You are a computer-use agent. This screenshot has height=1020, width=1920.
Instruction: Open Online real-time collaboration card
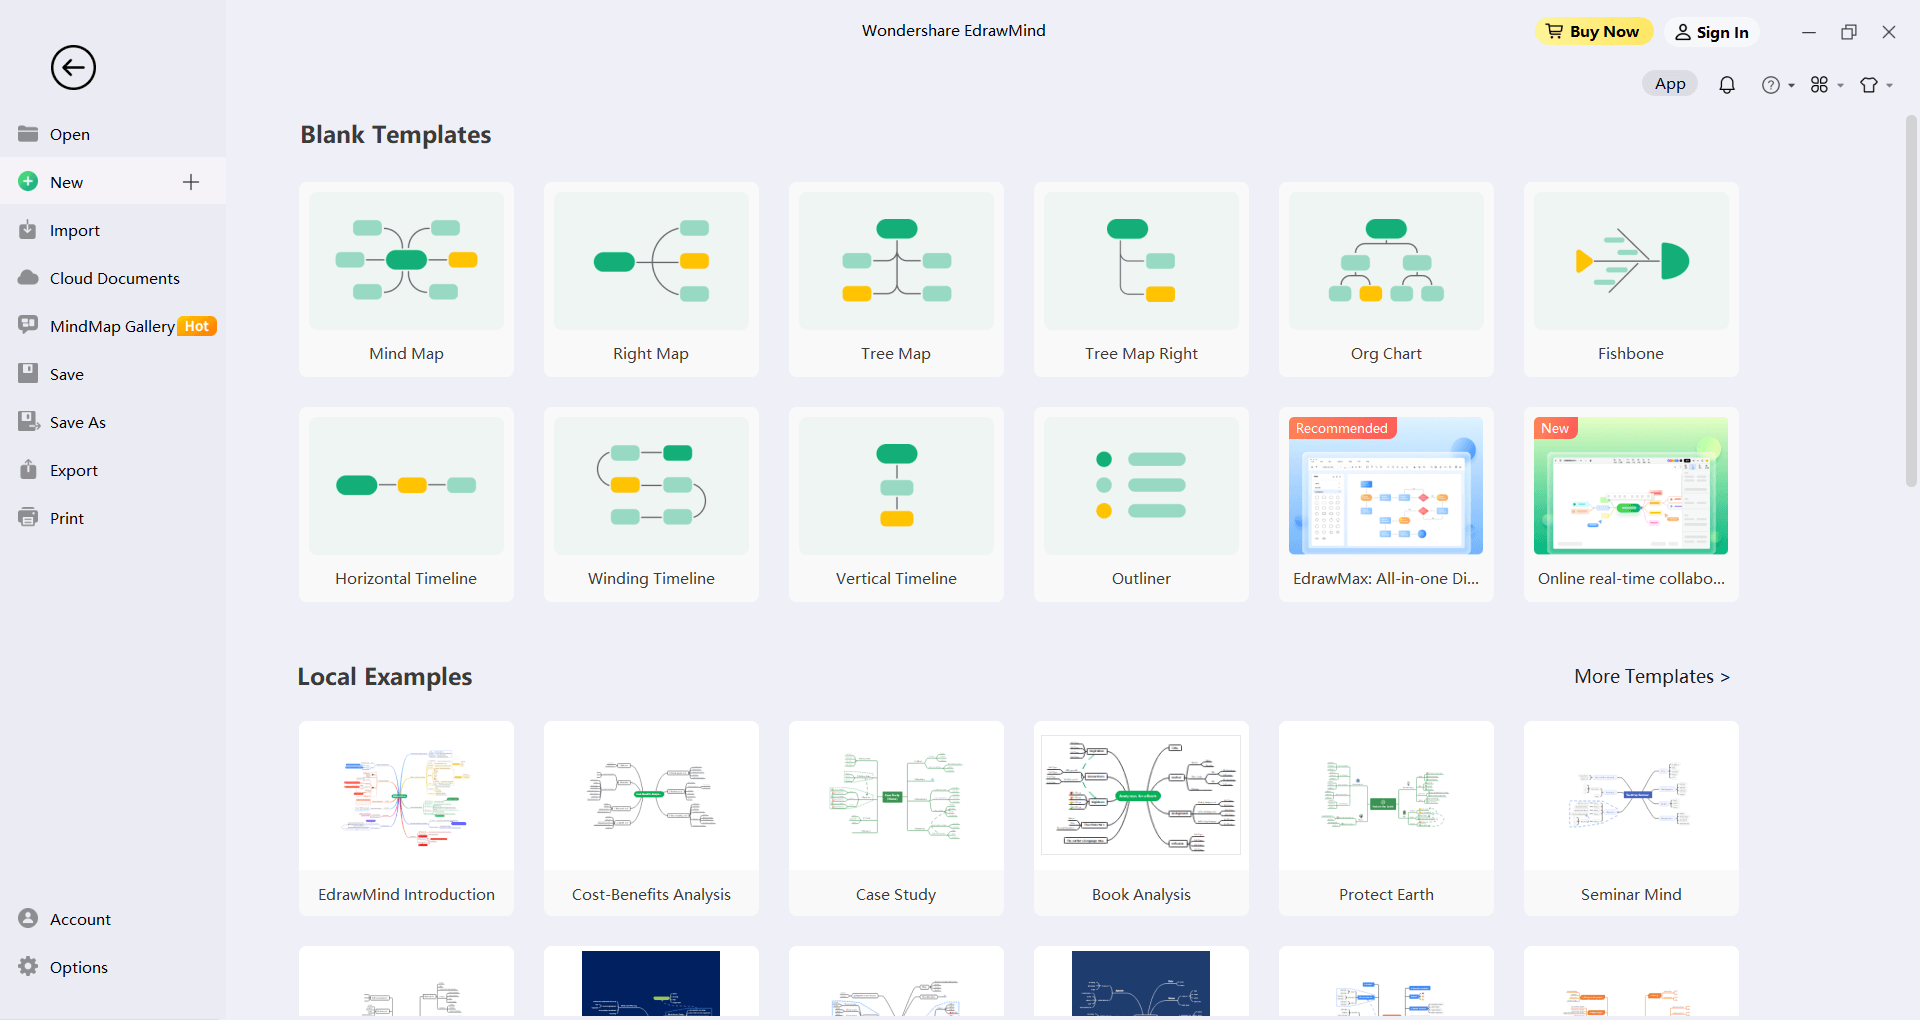(x=1631, y=504)
